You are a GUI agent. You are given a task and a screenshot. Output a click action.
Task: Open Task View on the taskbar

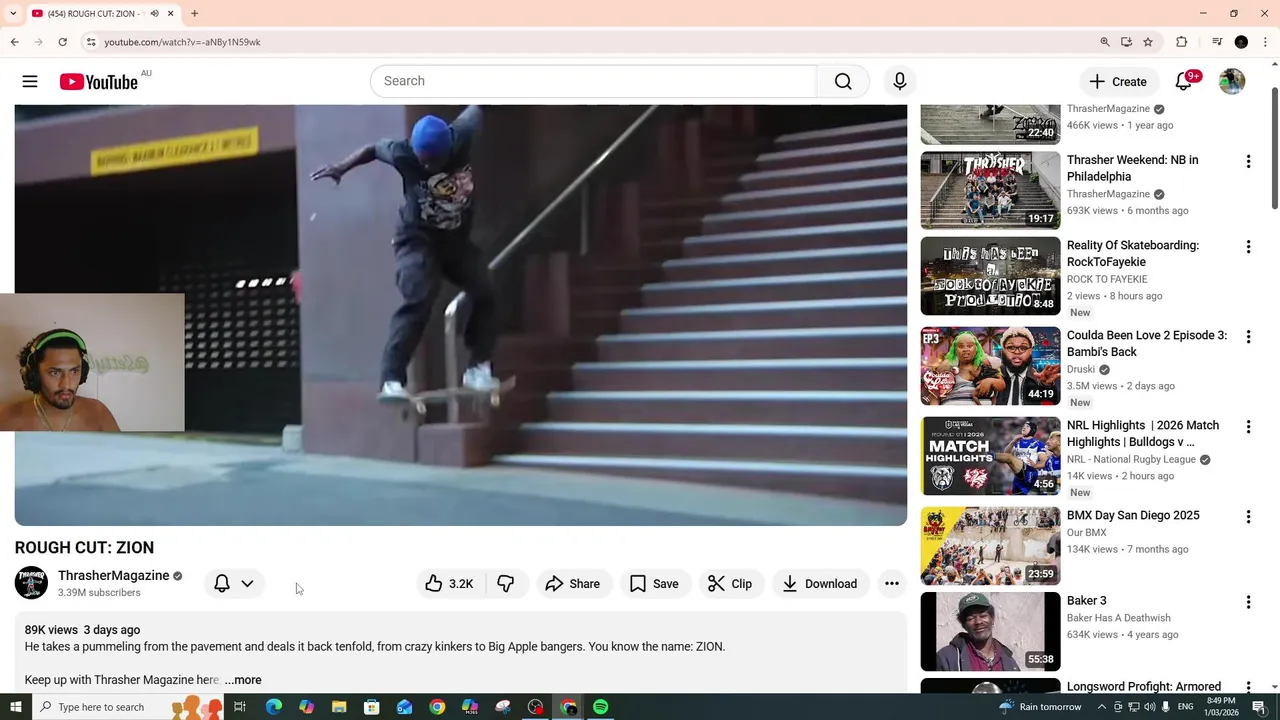click(240, 707)
